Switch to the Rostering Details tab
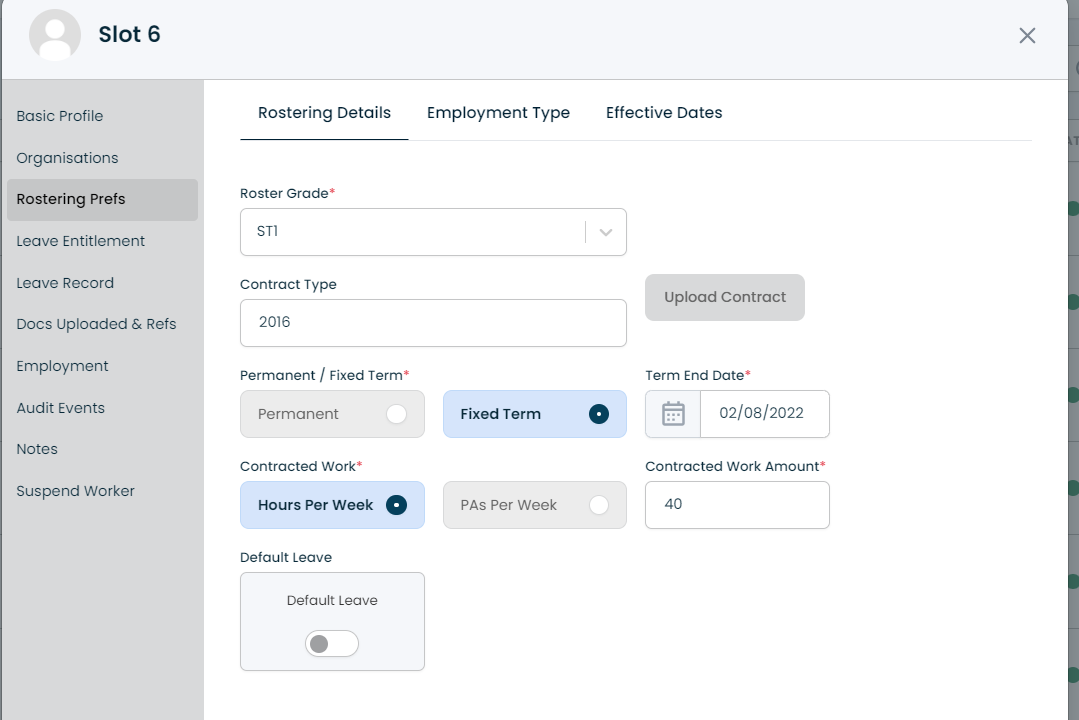Image resolution: width=1079 pixels, height=720 pixels. tap(324, 113)
